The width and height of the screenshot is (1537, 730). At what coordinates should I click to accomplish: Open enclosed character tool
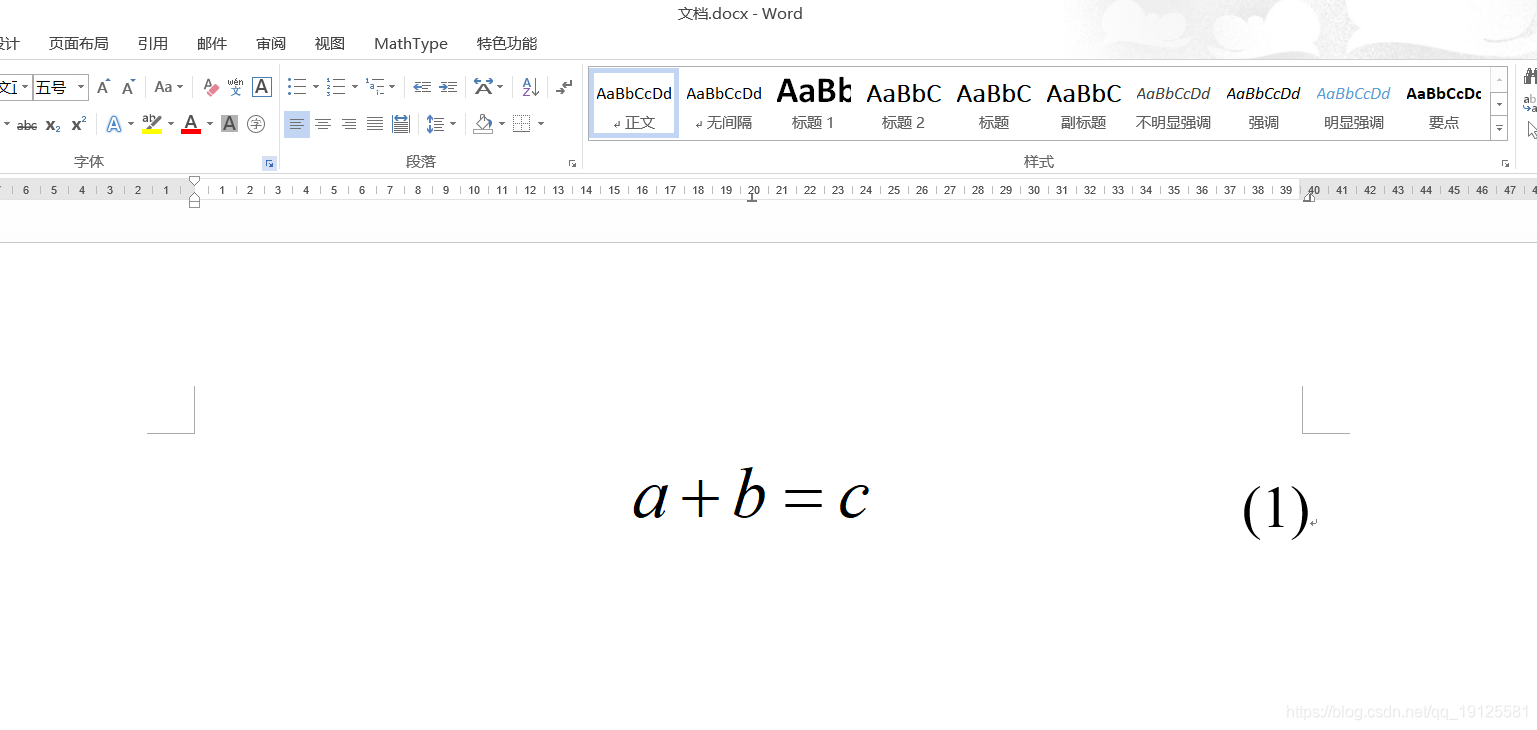pyautogui.click(x=256, y=124)
